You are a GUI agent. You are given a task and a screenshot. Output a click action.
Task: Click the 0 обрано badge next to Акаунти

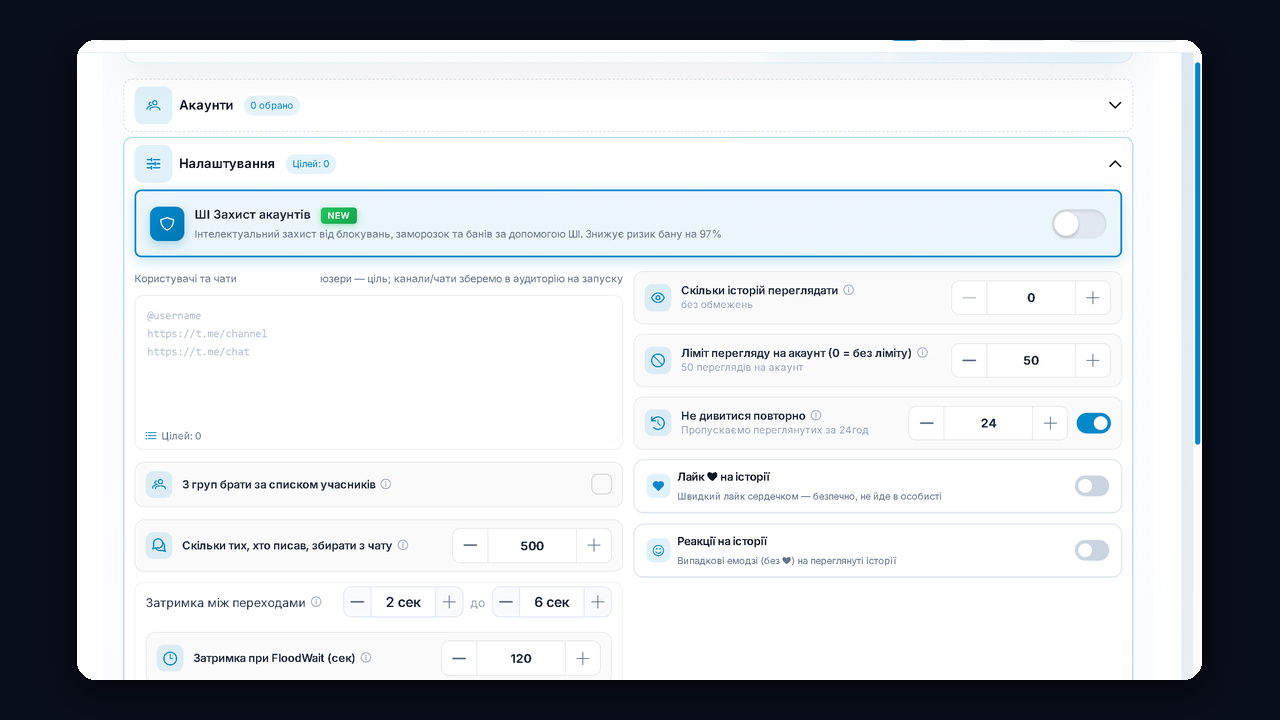(x=272, y=105)
